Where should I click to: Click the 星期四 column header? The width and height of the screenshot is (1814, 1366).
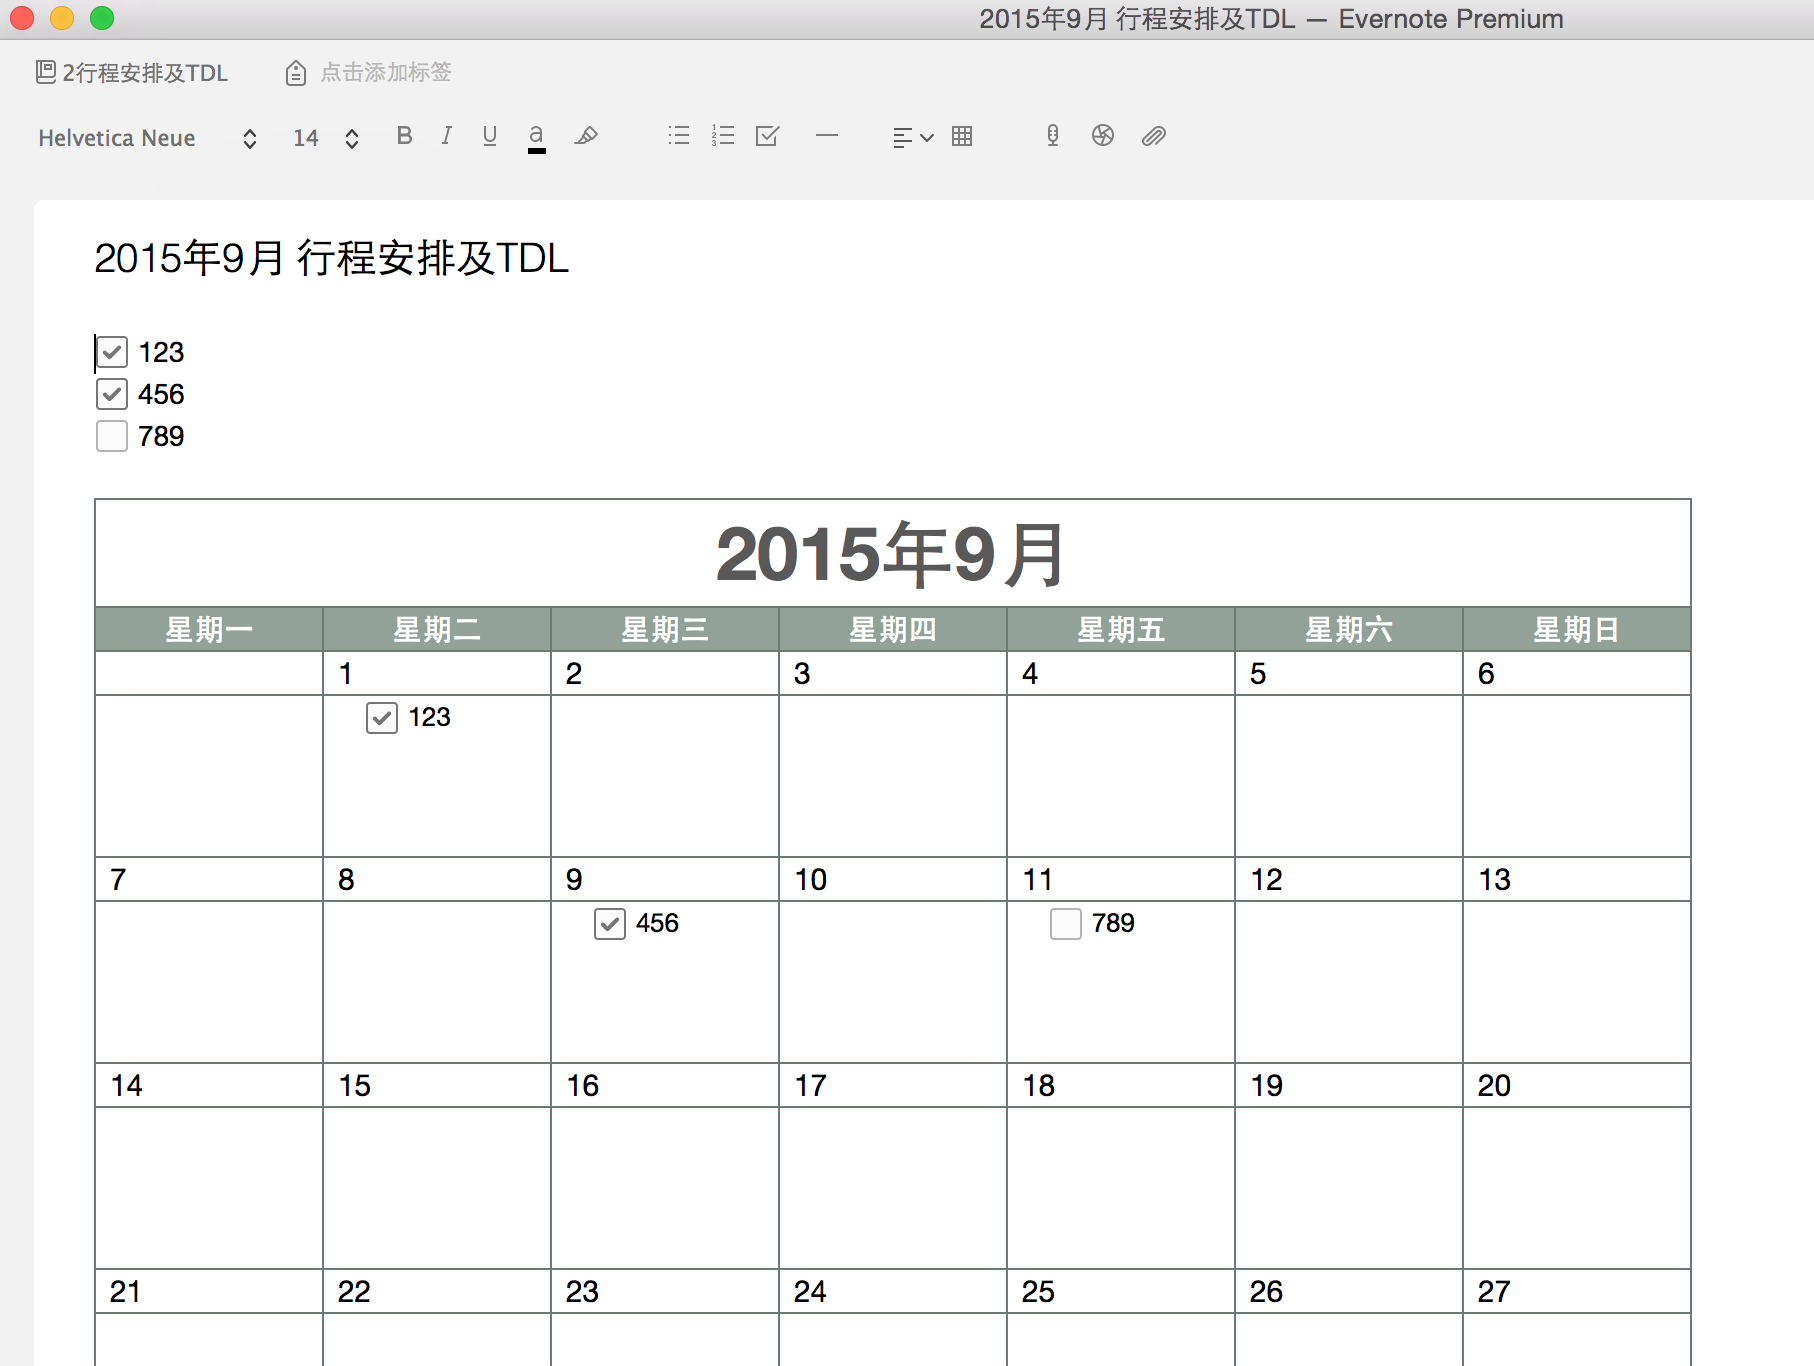[893, 629]
